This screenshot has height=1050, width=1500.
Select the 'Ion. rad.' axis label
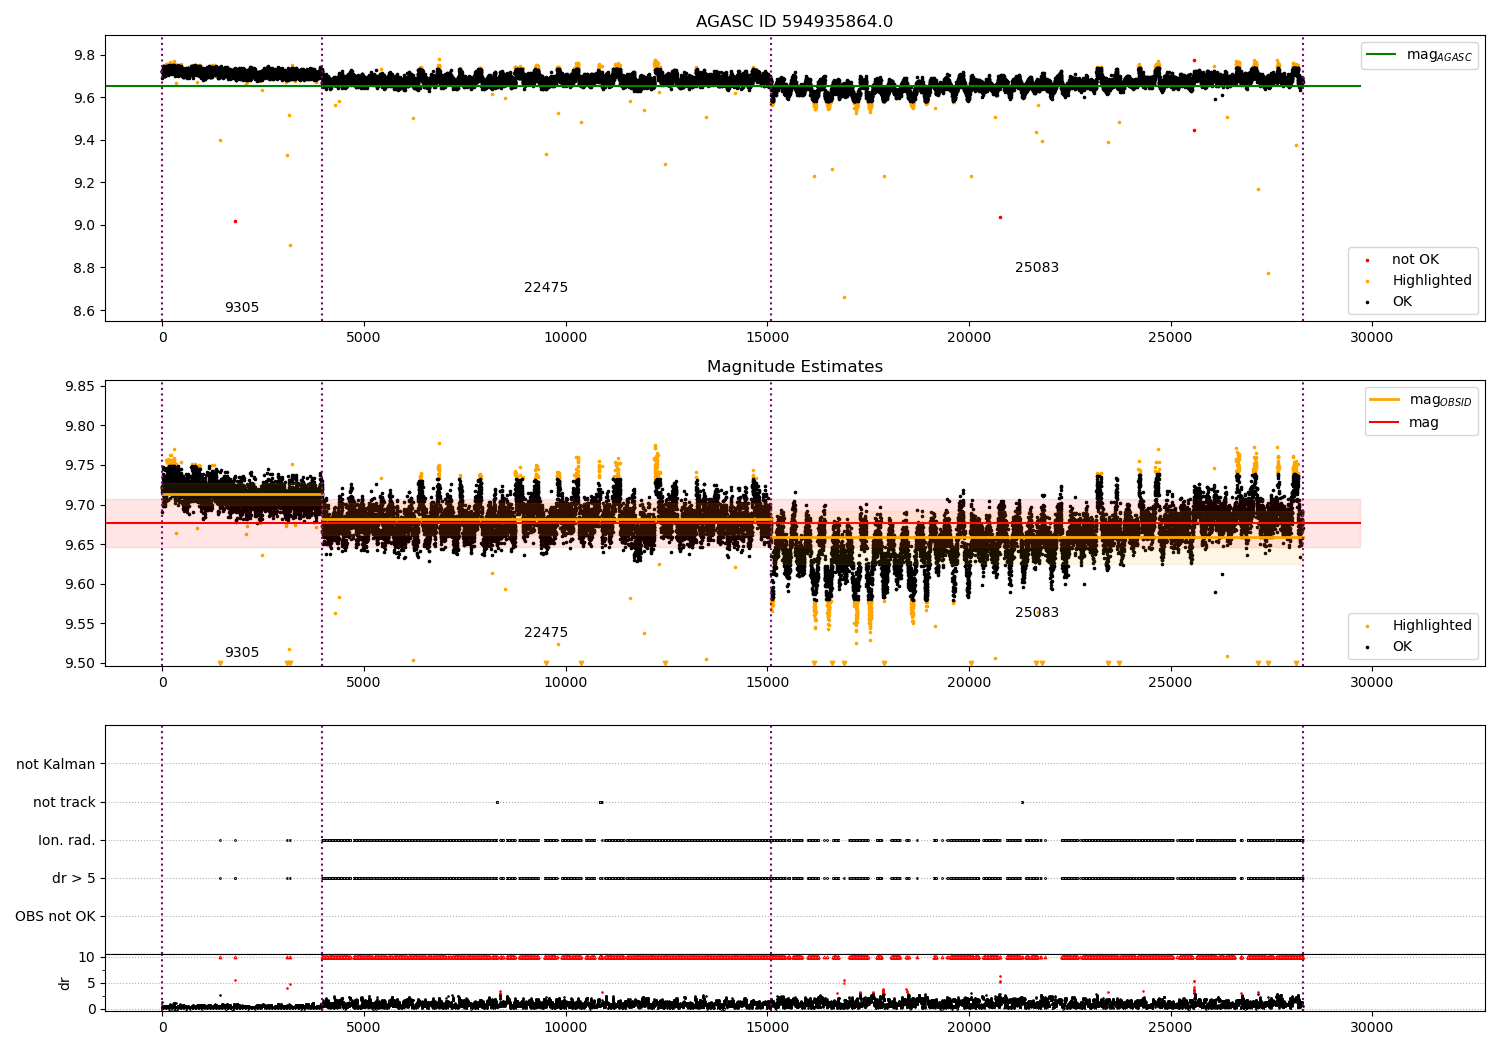67,841
